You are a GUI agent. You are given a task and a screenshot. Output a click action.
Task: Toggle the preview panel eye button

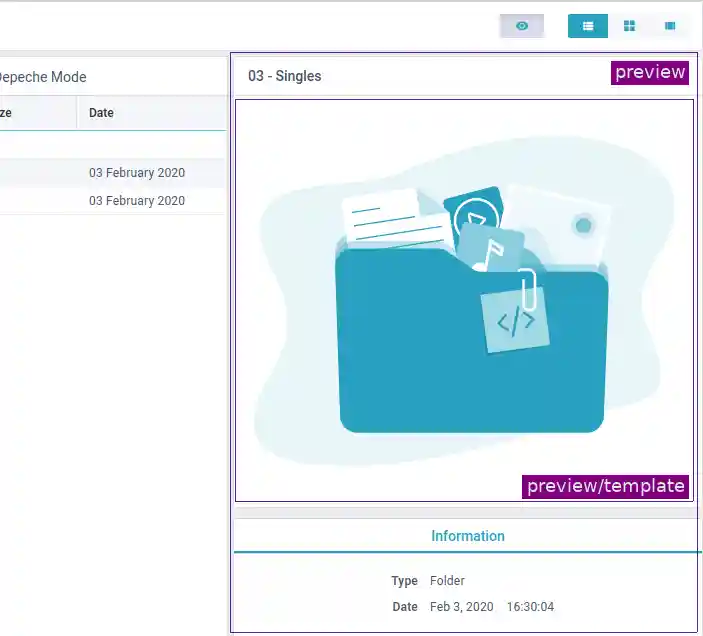tap(522, 26)
